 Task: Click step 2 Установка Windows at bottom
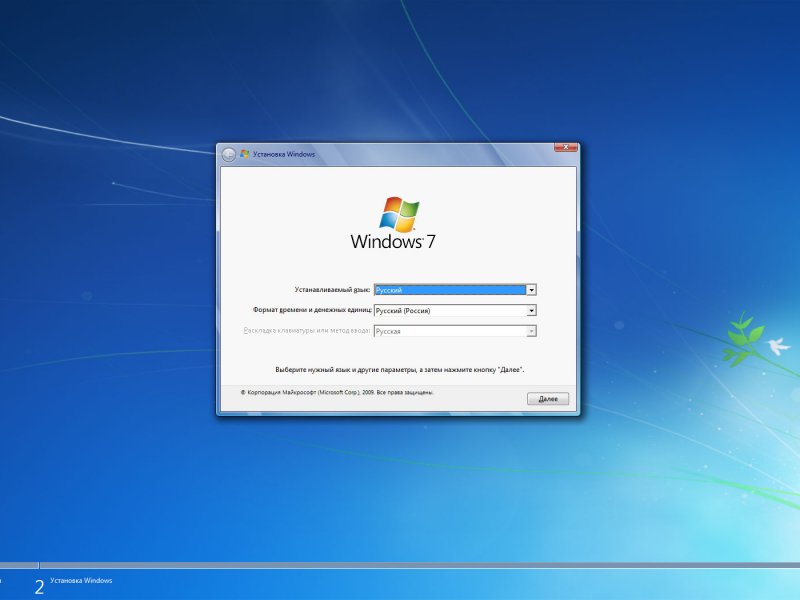(x=74, y=585)
